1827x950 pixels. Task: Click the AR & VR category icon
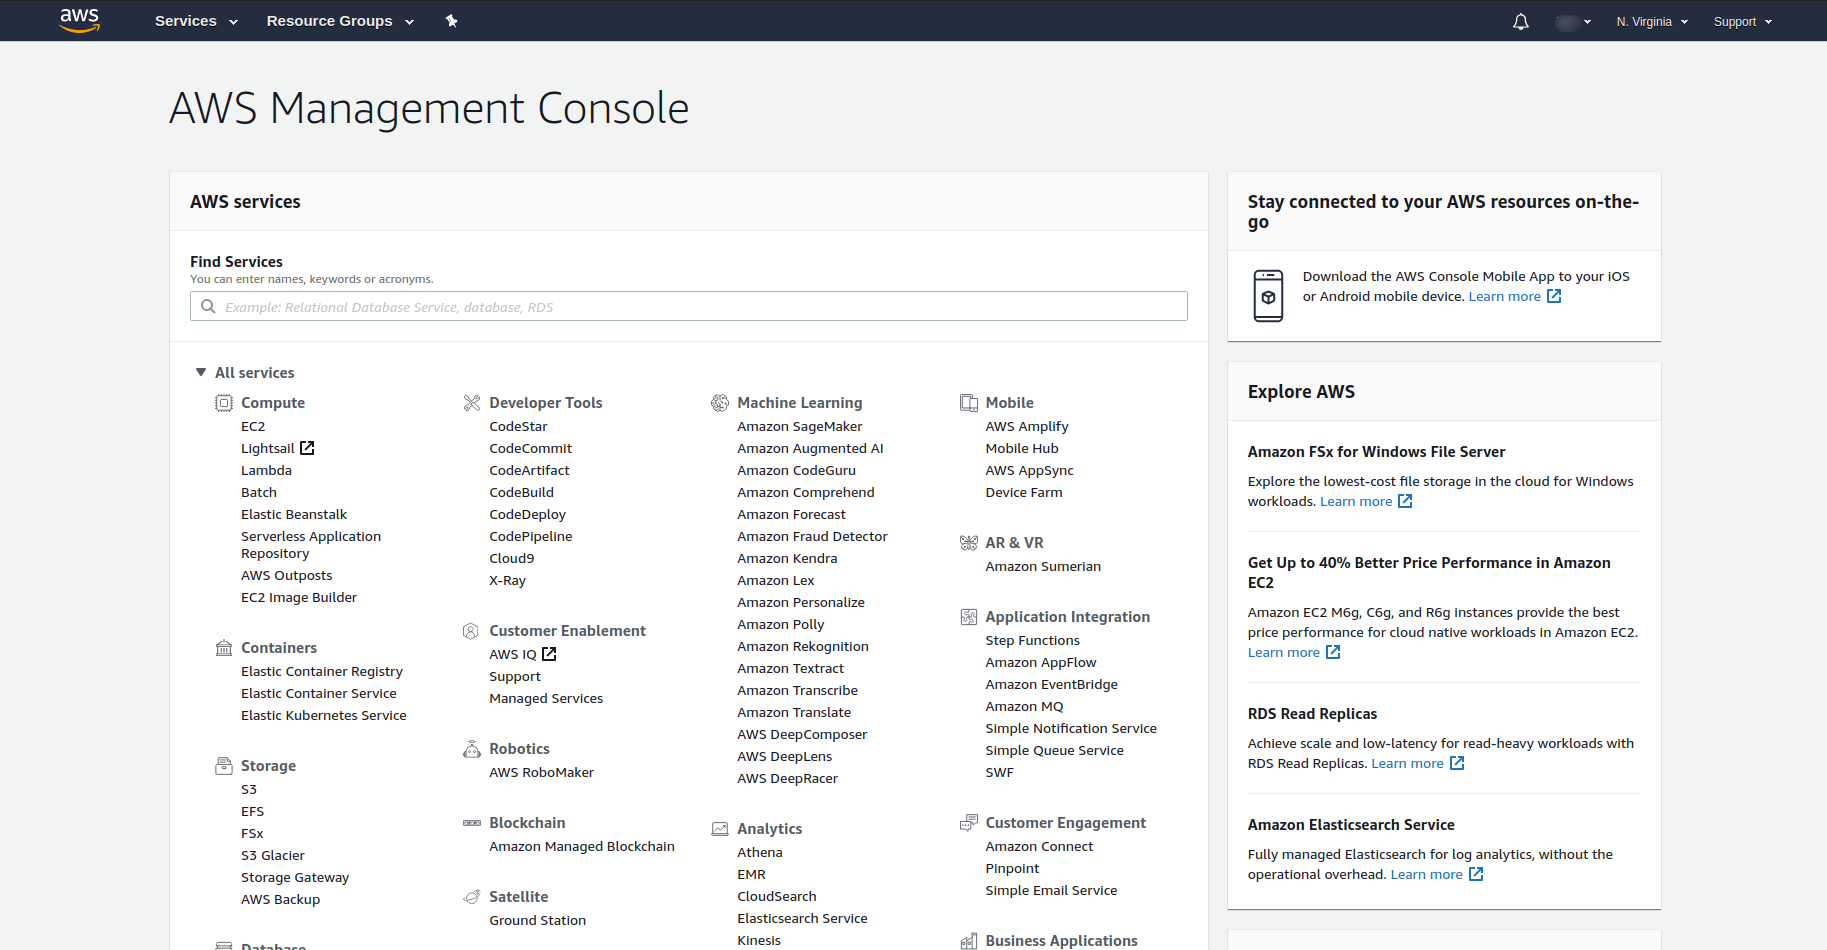(x=969, y=543)
